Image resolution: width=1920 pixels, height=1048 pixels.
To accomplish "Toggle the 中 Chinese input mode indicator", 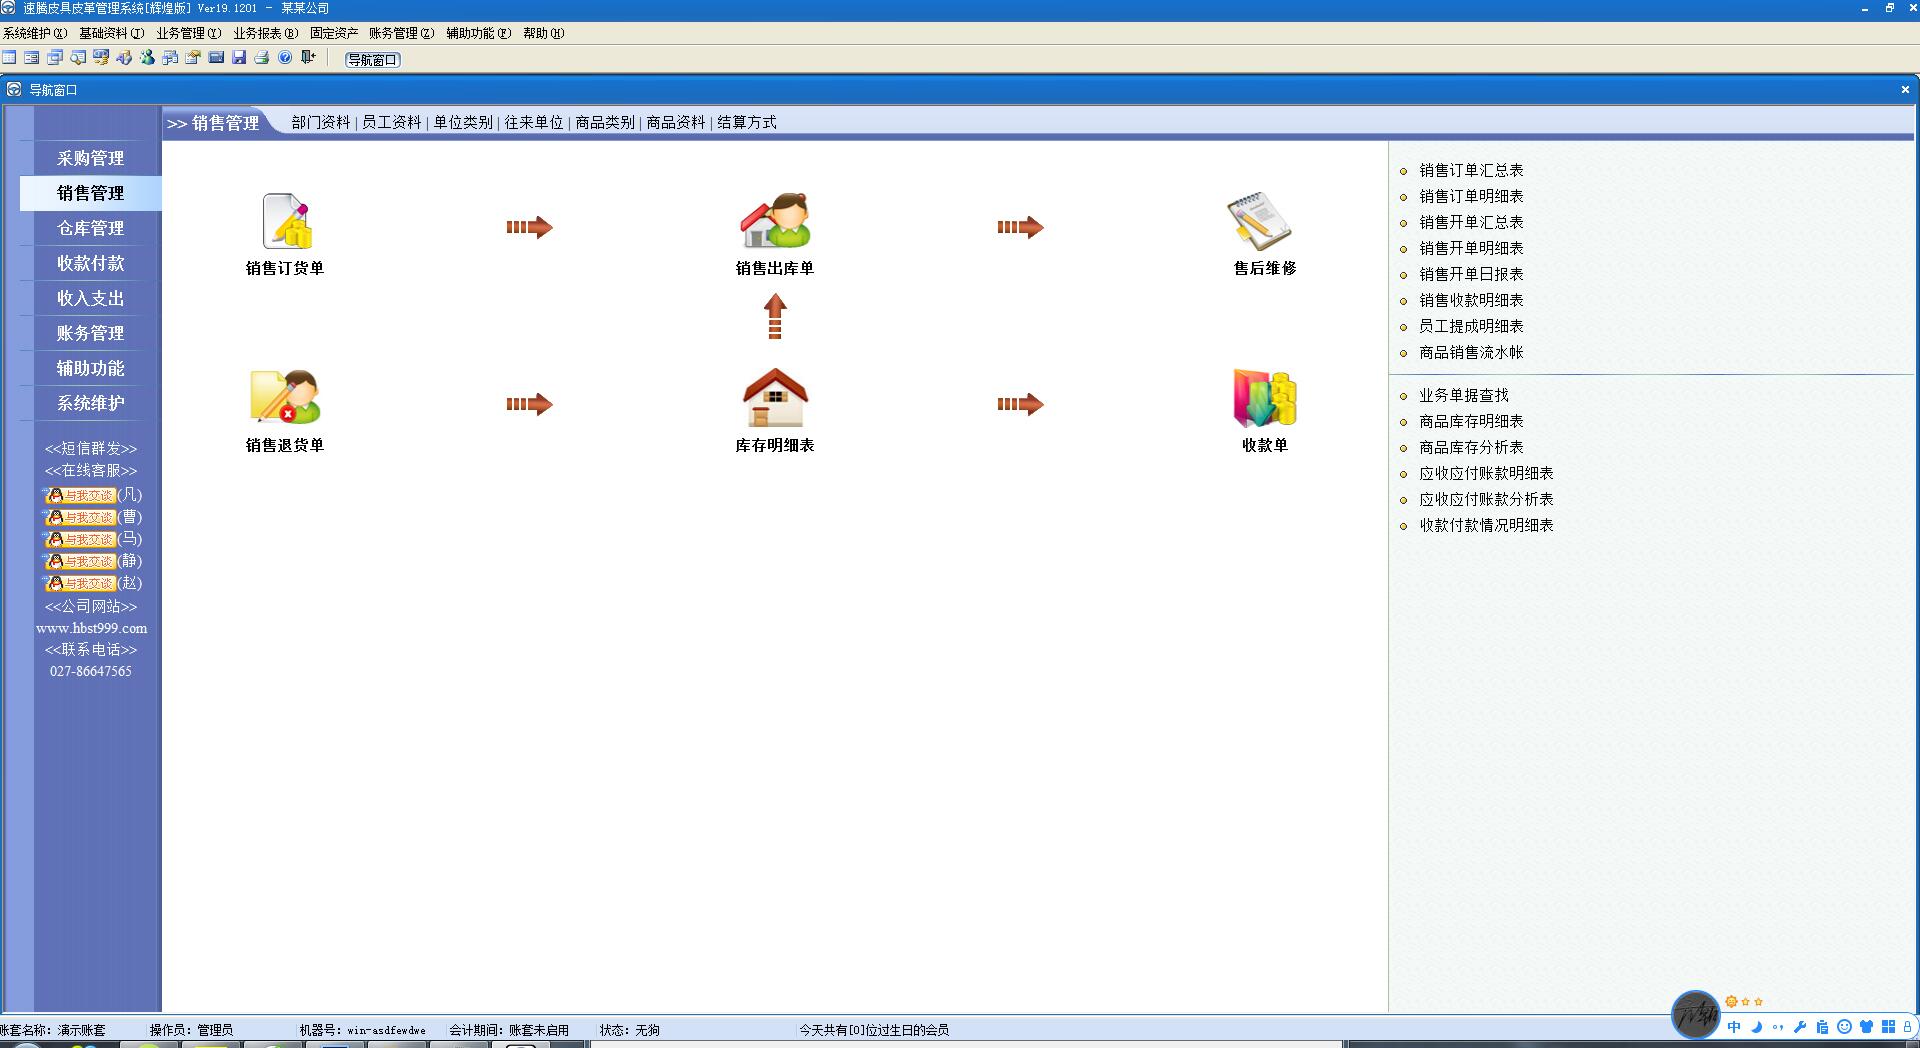I will tap(1734, 1027).
